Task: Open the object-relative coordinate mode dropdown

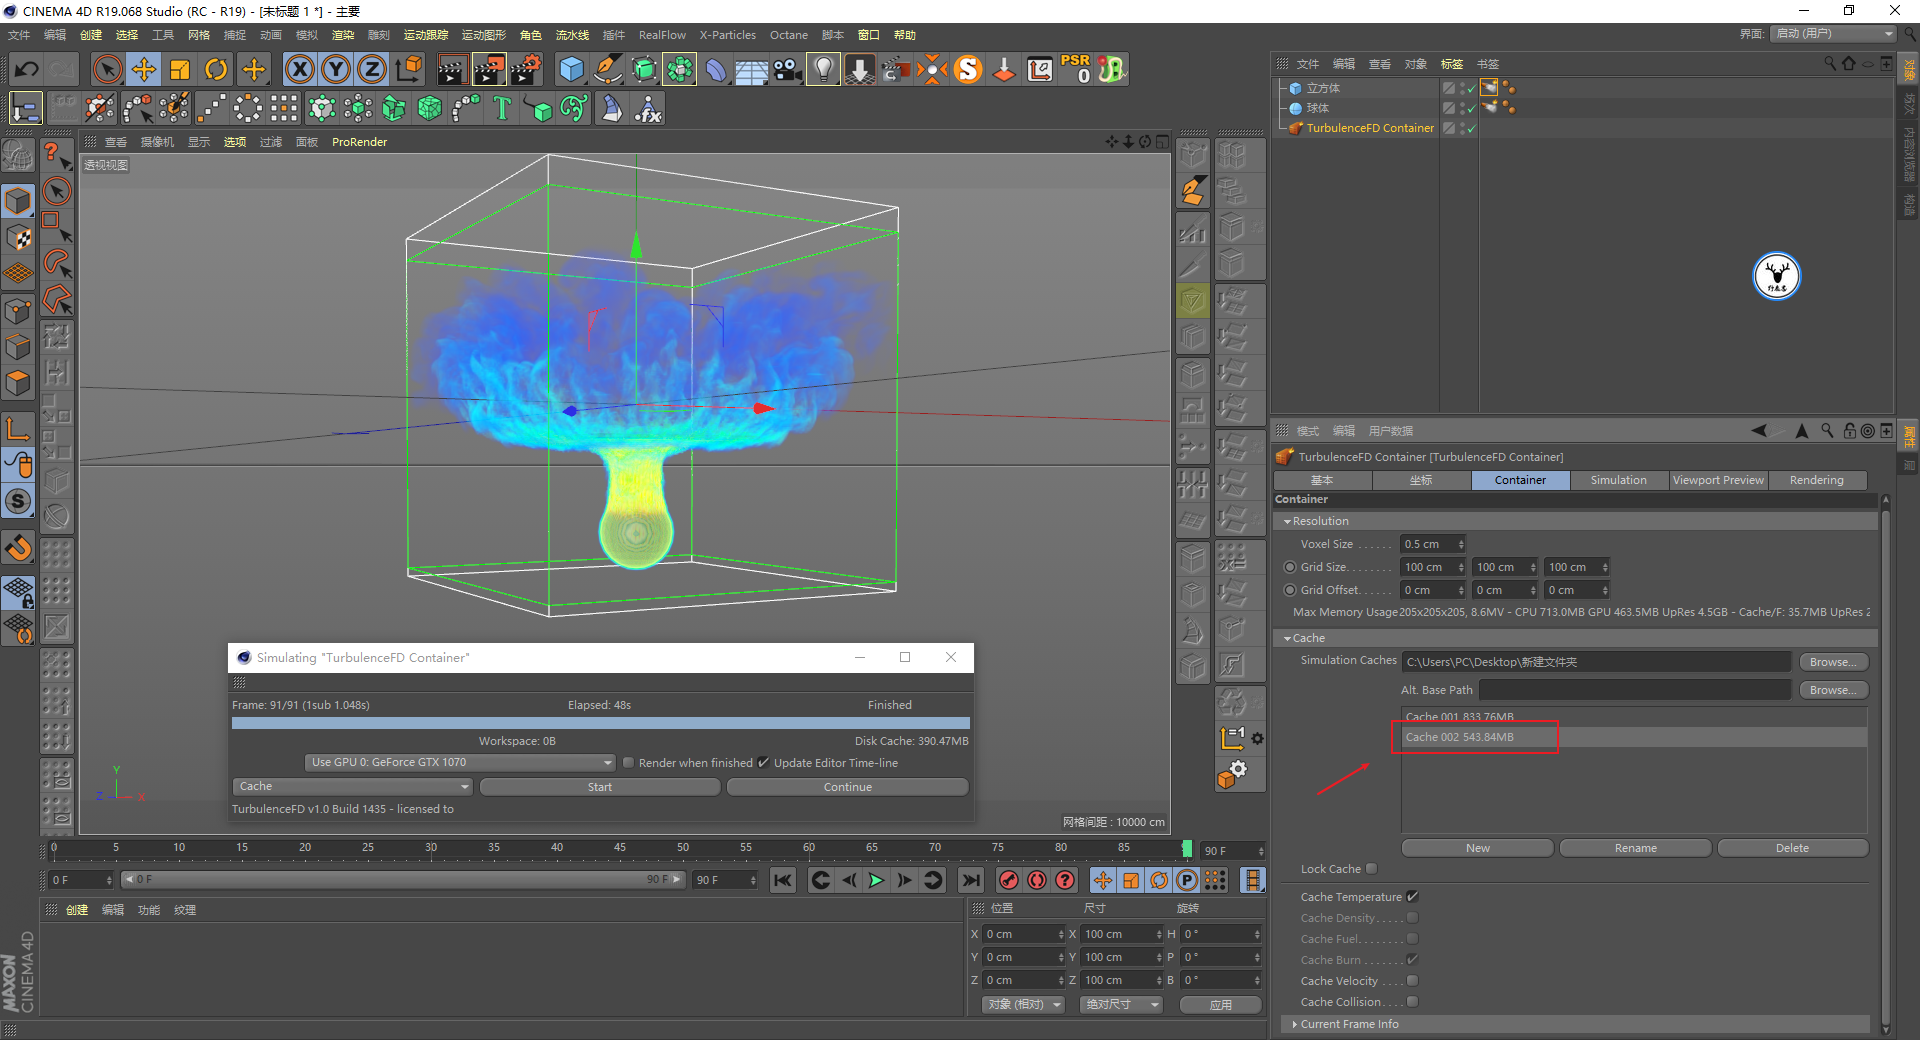Action: pyautogui.click(x=1024, y=1005)
